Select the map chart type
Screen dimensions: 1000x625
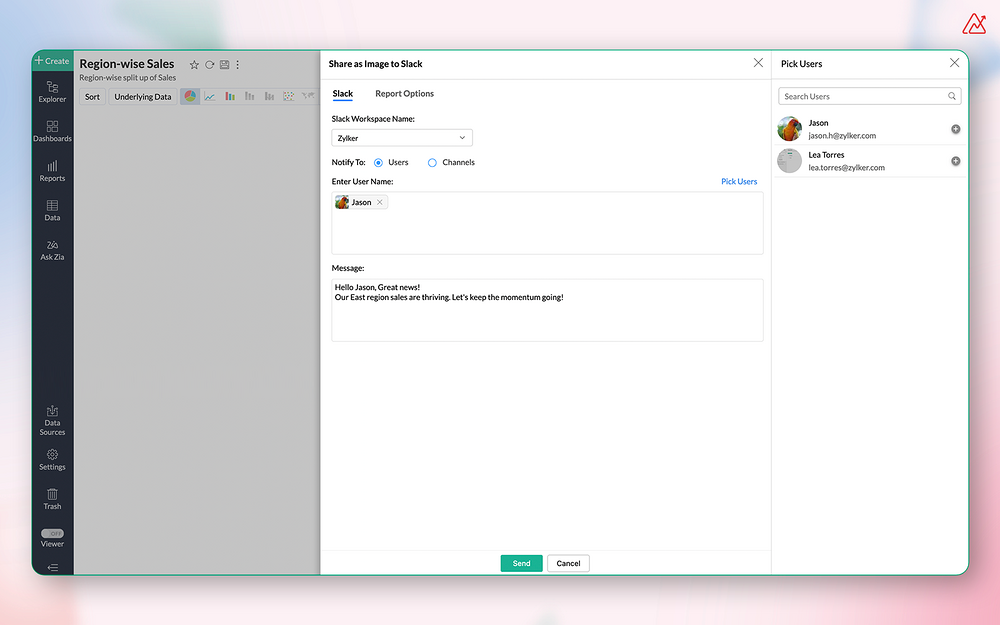click(309, 96)
